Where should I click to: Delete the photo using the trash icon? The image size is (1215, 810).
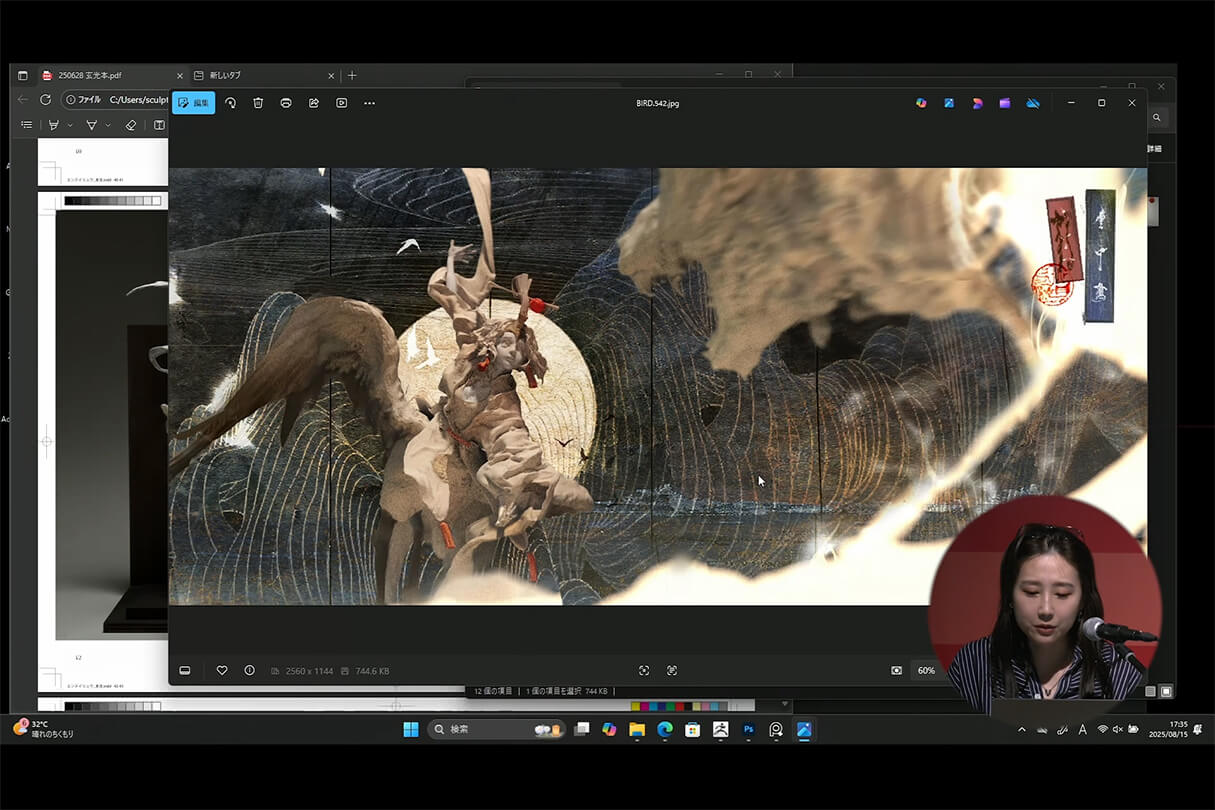(258, 103)
